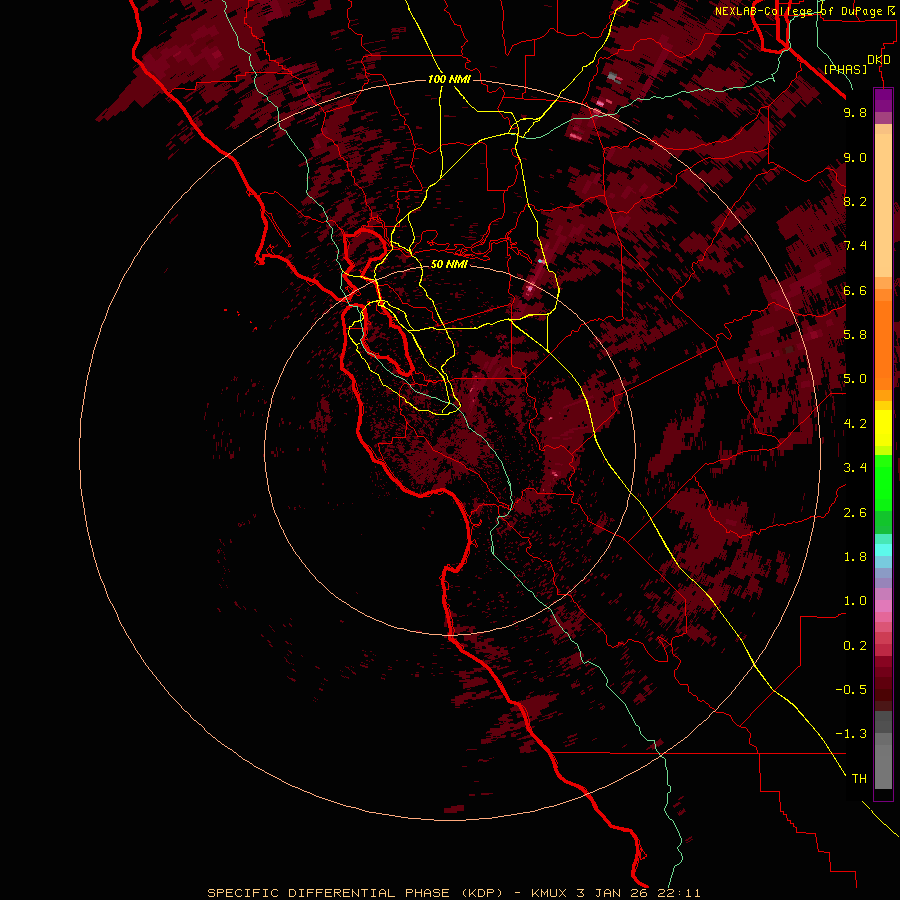900x900 pixels.
Task: Click the purple top segment of the color bar
Action: (883, 101)
